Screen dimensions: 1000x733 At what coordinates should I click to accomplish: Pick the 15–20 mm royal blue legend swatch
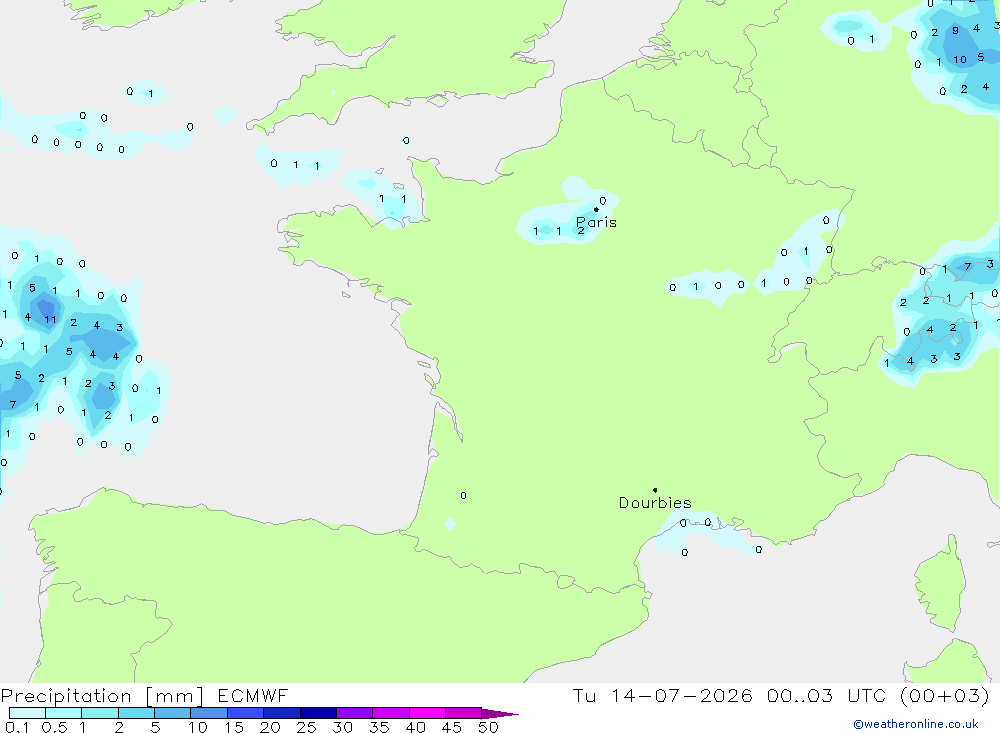[x=245, y=713]
